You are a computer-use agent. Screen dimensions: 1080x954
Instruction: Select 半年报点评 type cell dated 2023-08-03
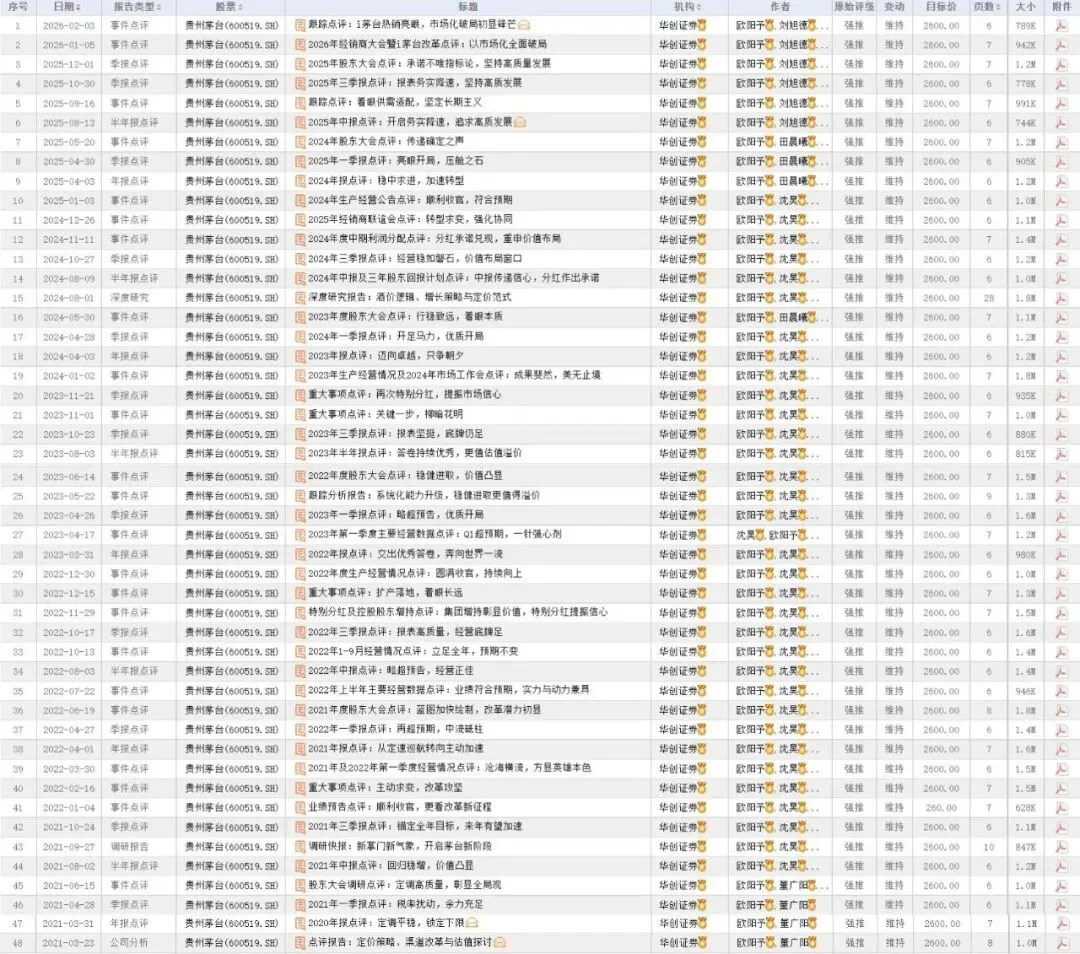pos(134,454)
